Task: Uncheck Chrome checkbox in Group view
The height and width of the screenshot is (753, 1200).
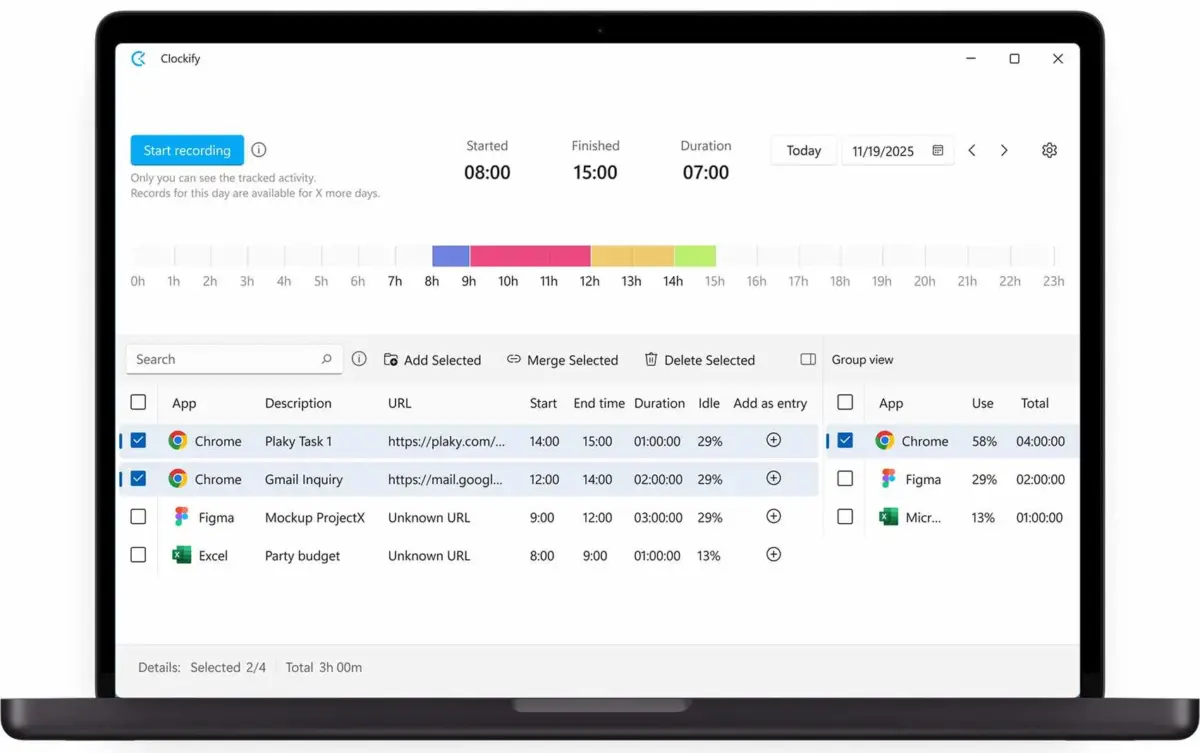Action: point(845,440)
